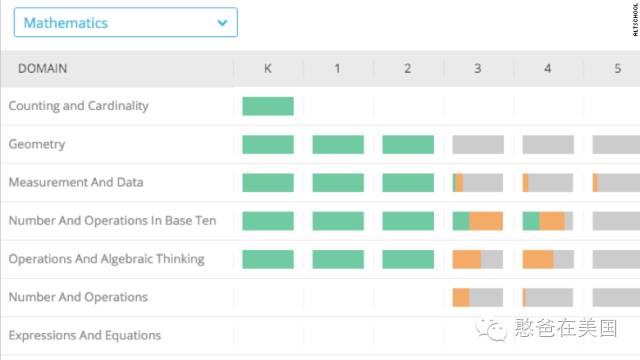Click Number And Operations grade 3 progress bar
Image resolution: width=640 pixels, height=360 pixels.
coord(478,298)
